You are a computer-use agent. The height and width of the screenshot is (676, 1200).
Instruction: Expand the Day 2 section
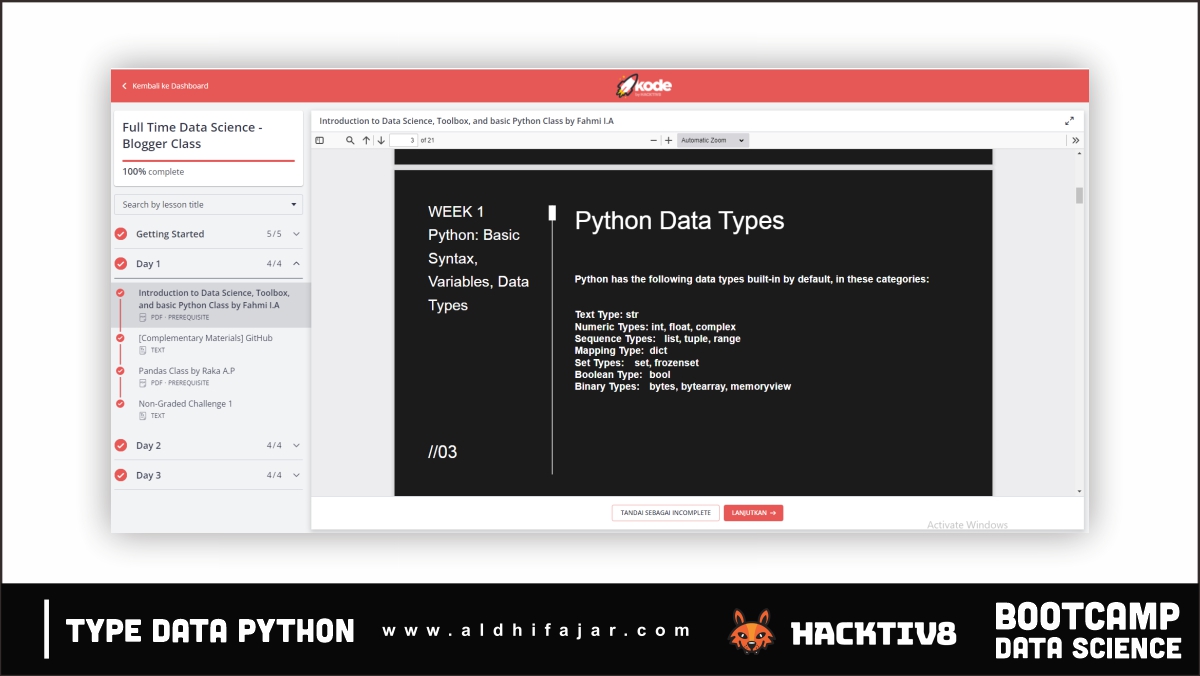pos(296,445)
